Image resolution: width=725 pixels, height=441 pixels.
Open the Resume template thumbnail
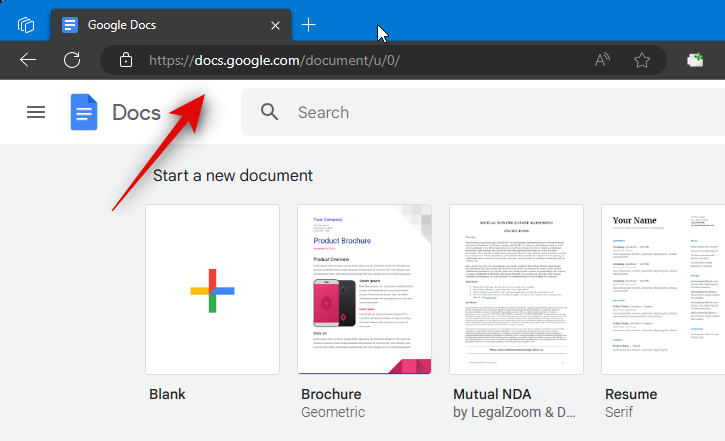point(663,289)
